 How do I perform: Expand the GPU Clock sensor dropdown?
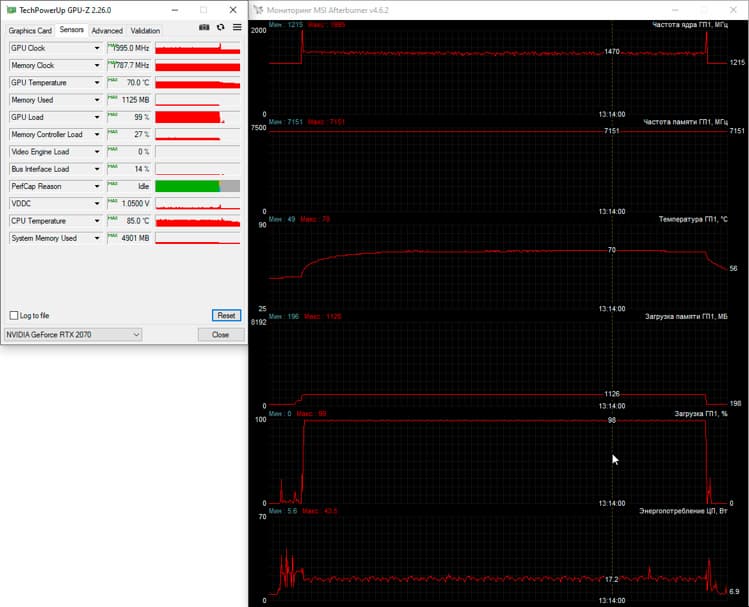pyautogui.click(x=97, y=48)
